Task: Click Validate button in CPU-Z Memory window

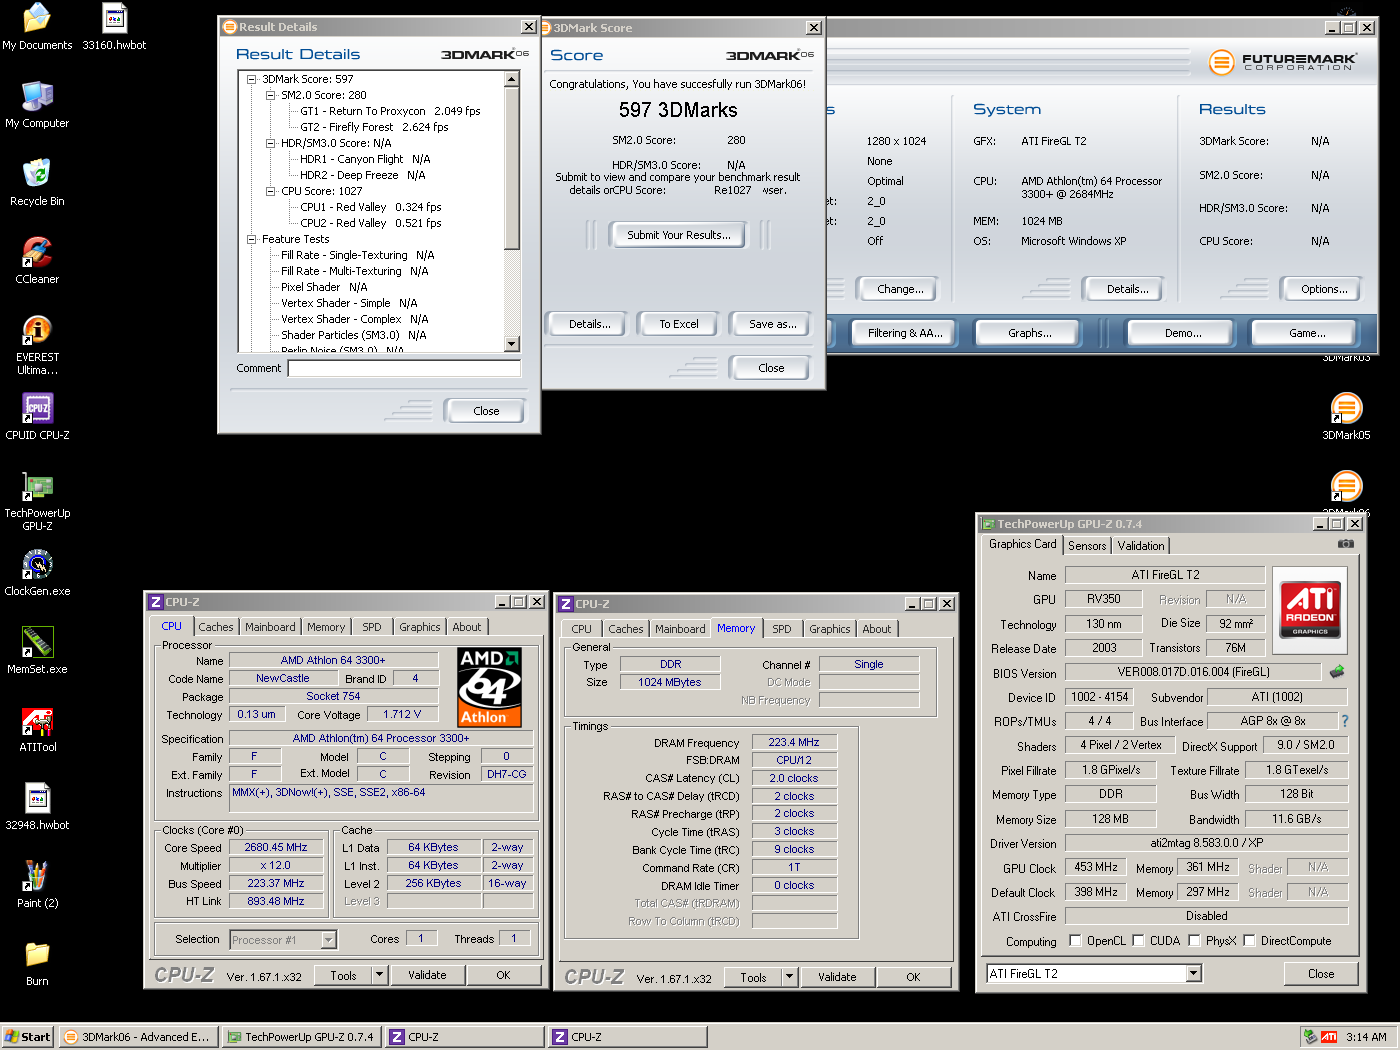Action: [837, 977]
